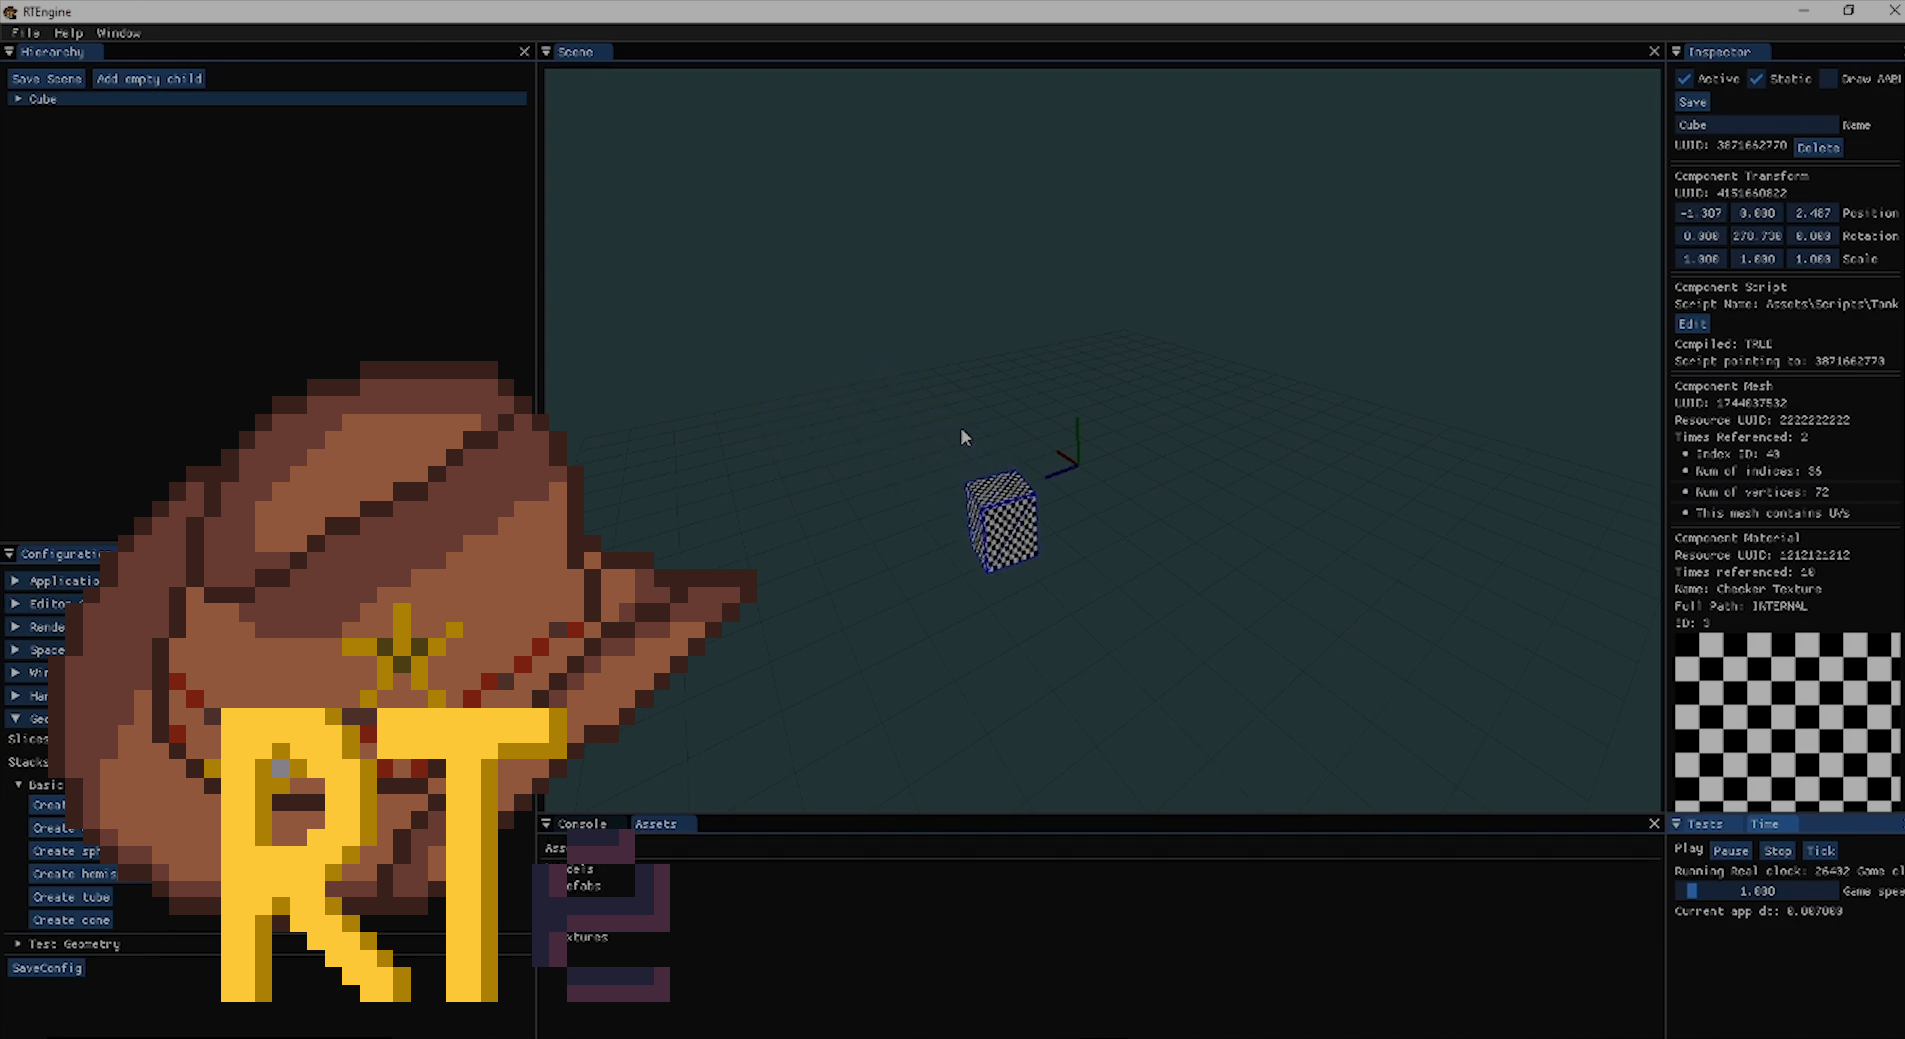The image size is (1905, 1039).
Task: Open the Help menu
Action: 68,33
